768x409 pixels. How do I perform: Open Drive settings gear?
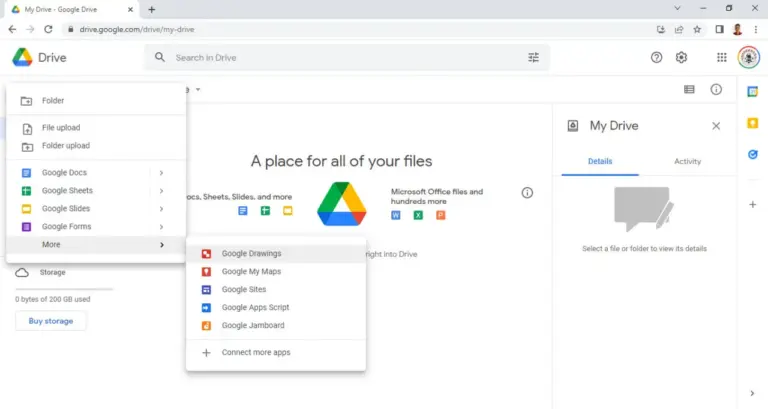681,57
